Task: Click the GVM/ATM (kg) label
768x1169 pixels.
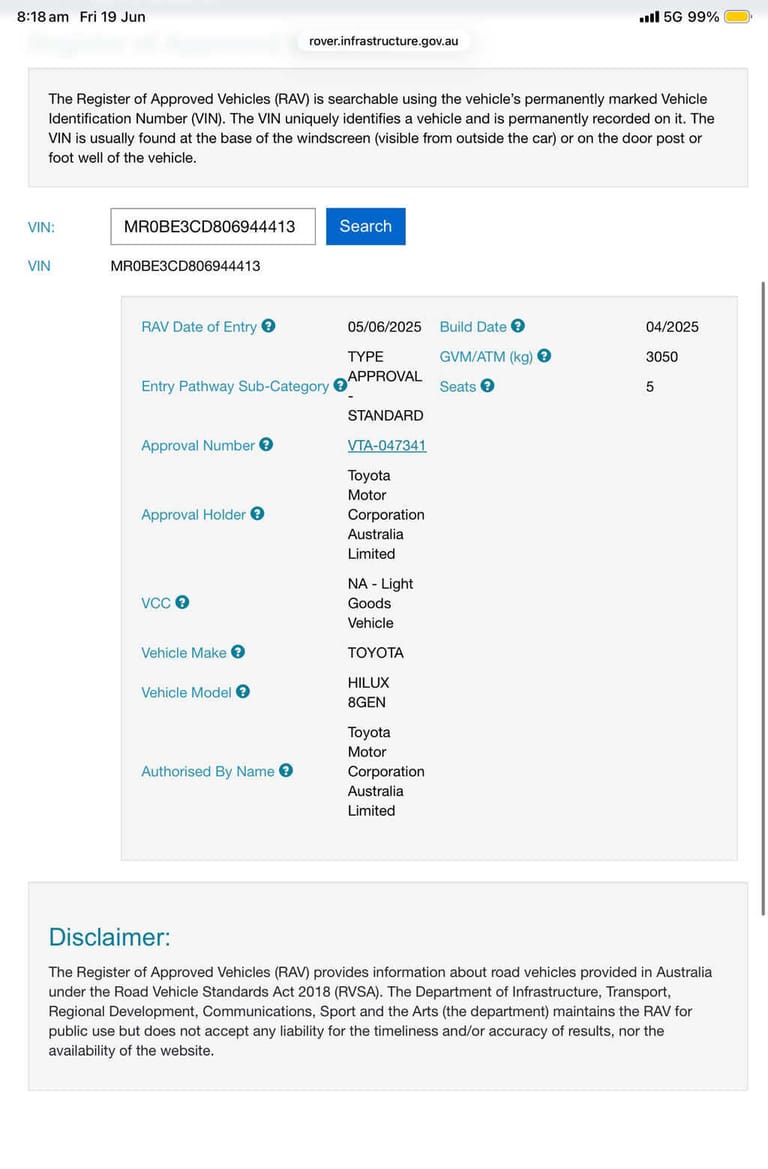Action: [486, 356]
